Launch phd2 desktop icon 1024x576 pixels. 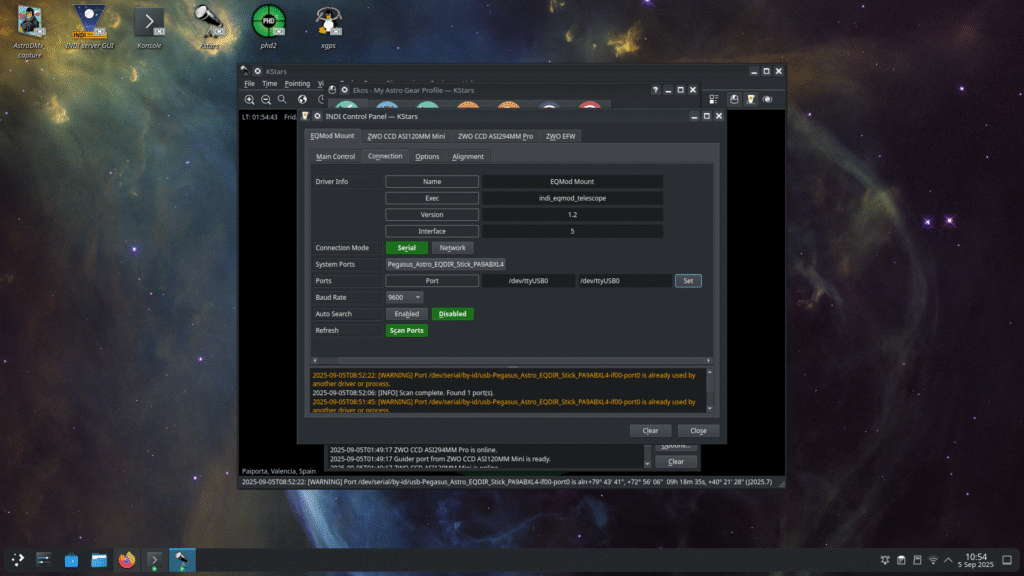click(x=268, y=27)
